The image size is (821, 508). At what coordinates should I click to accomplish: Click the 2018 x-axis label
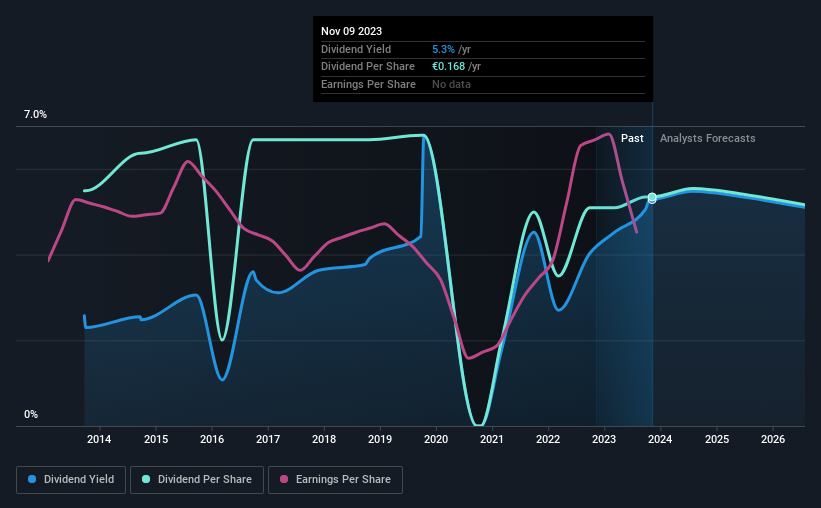[324, 439]
